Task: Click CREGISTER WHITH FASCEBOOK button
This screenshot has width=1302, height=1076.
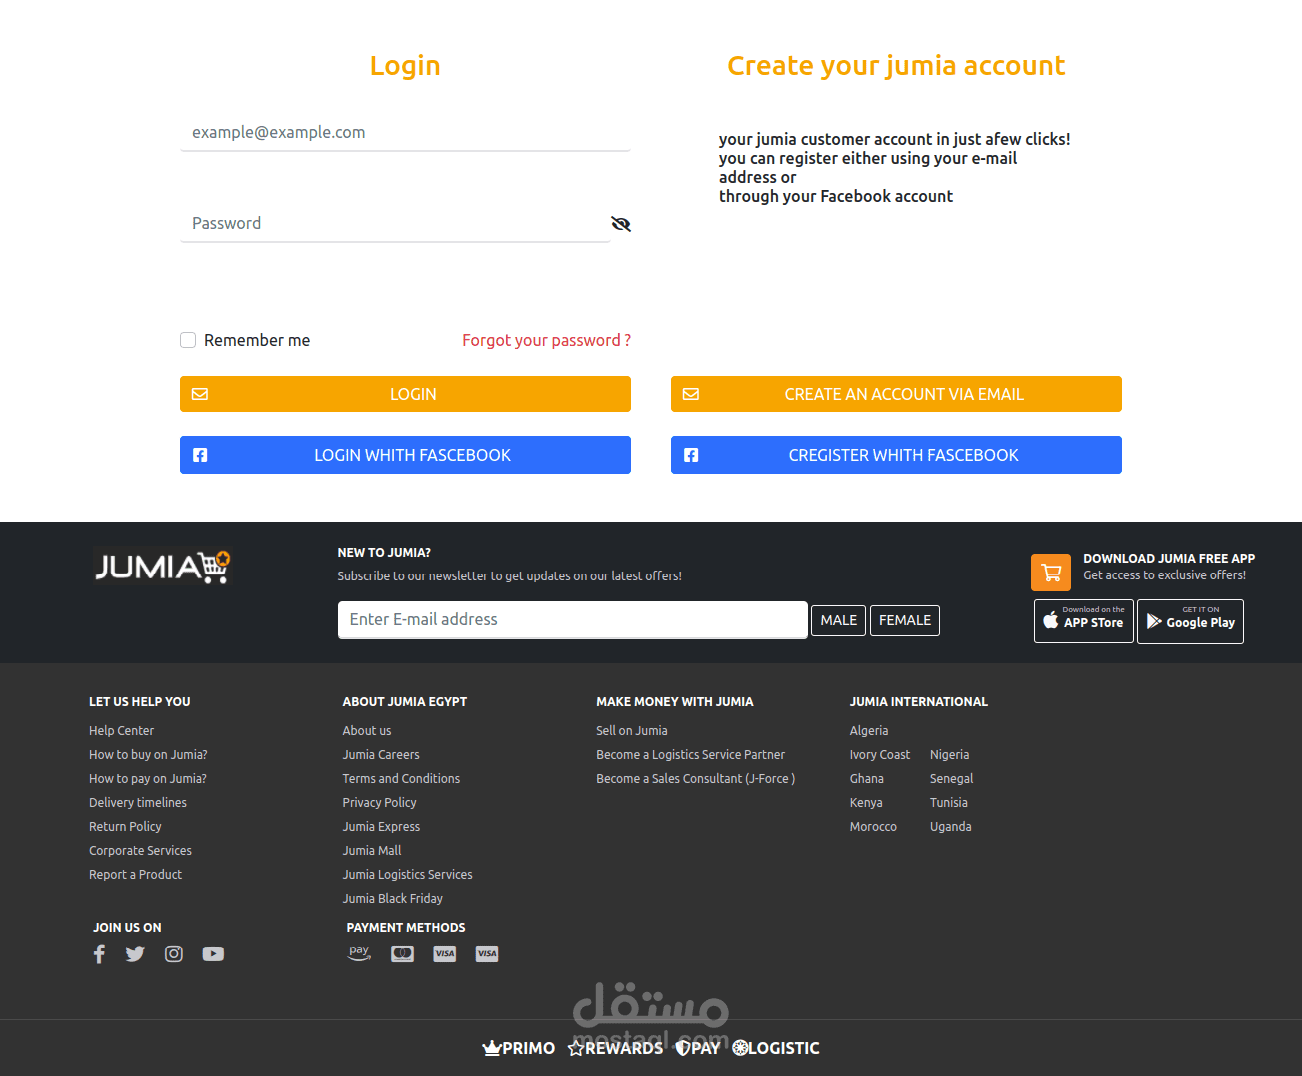Action: [x=896, y=455]
